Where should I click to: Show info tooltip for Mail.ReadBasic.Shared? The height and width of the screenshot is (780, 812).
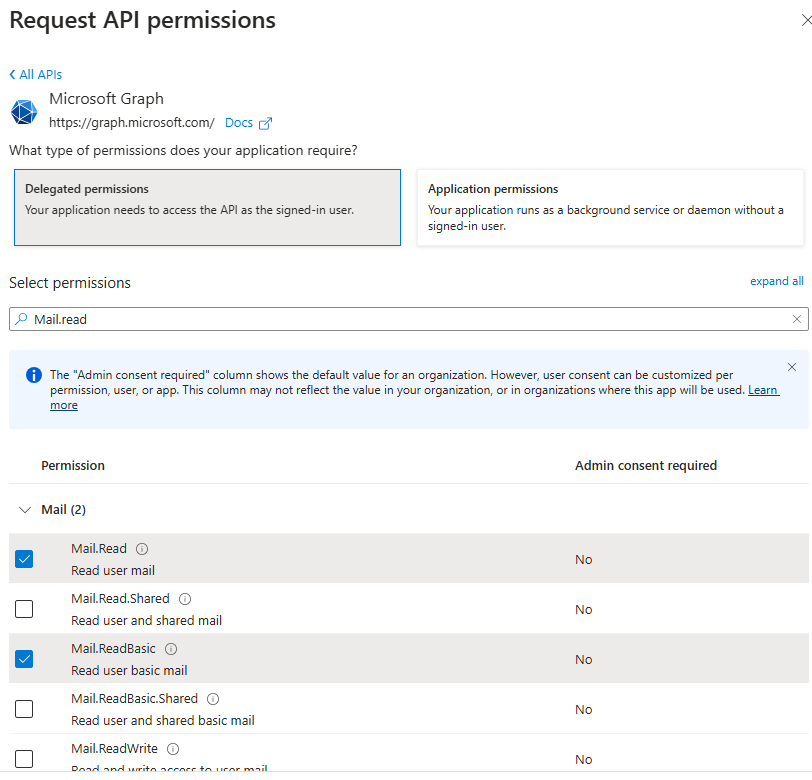pos(213,699)
